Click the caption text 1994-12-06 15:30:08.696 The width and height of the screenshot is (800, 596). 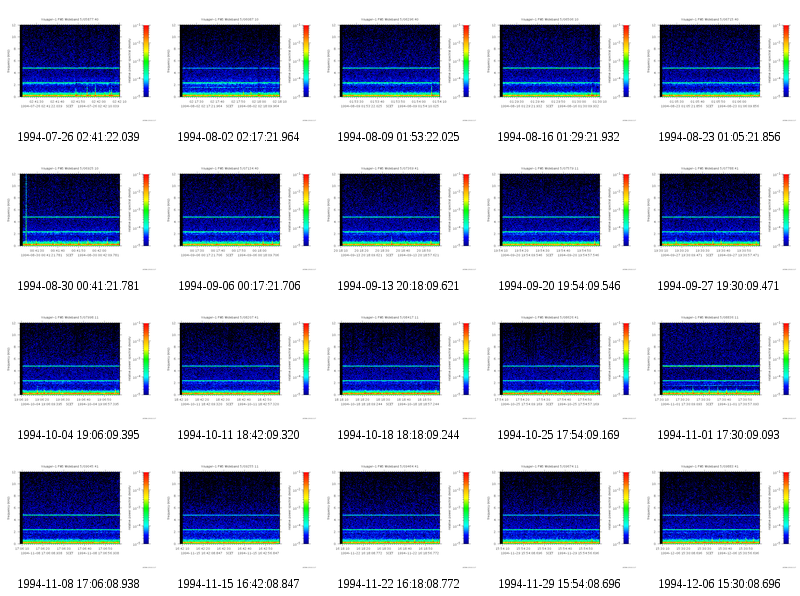tap(719, 584)
